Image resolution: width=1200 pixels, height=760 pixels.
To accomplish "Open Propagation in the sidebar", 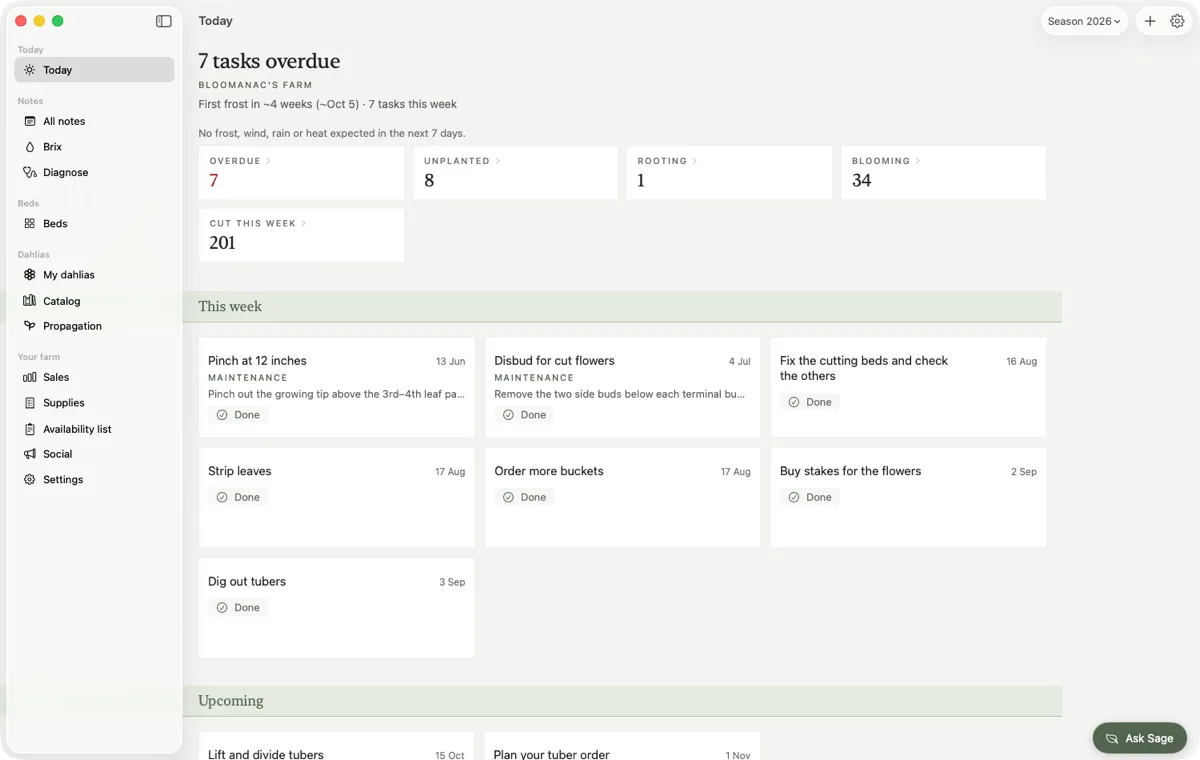I will click(94, 326).
